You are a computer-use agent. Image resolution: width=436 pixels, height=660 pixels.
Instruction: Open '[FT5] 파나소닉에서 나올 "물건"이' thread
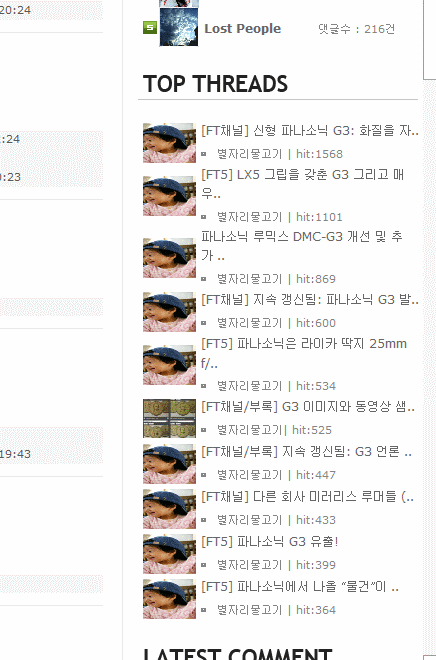point(300,587)
